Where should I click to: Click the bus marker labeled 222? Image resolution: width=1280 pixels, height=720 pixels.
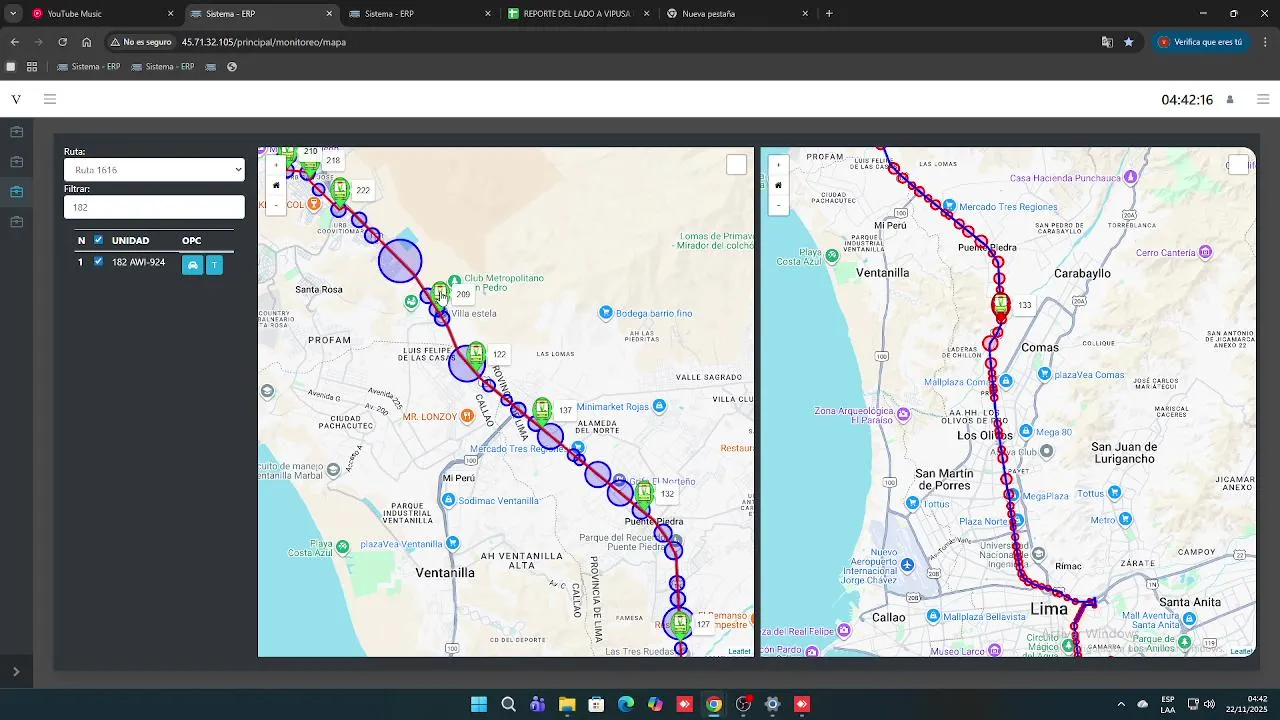point(341,190)
